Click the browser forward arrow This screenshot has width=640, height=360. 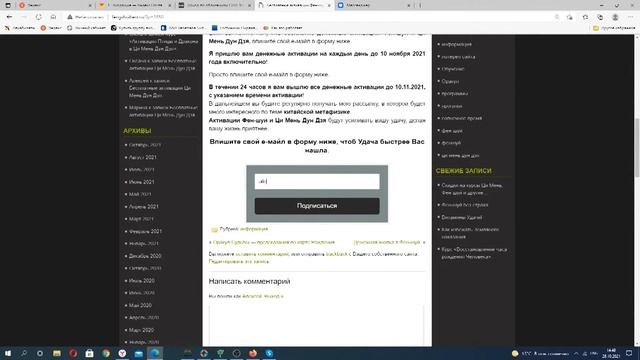[x=24, y=17]
